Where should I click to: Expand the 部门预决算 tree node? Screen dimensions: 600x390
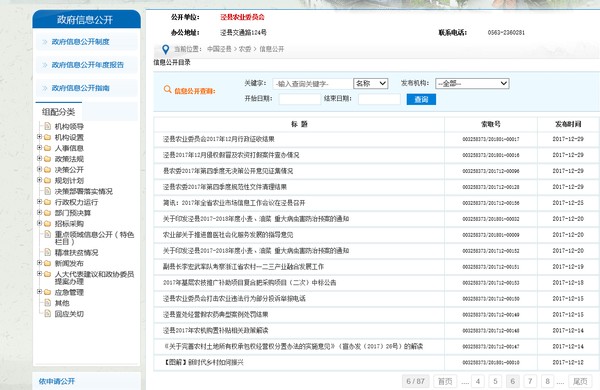39,212
